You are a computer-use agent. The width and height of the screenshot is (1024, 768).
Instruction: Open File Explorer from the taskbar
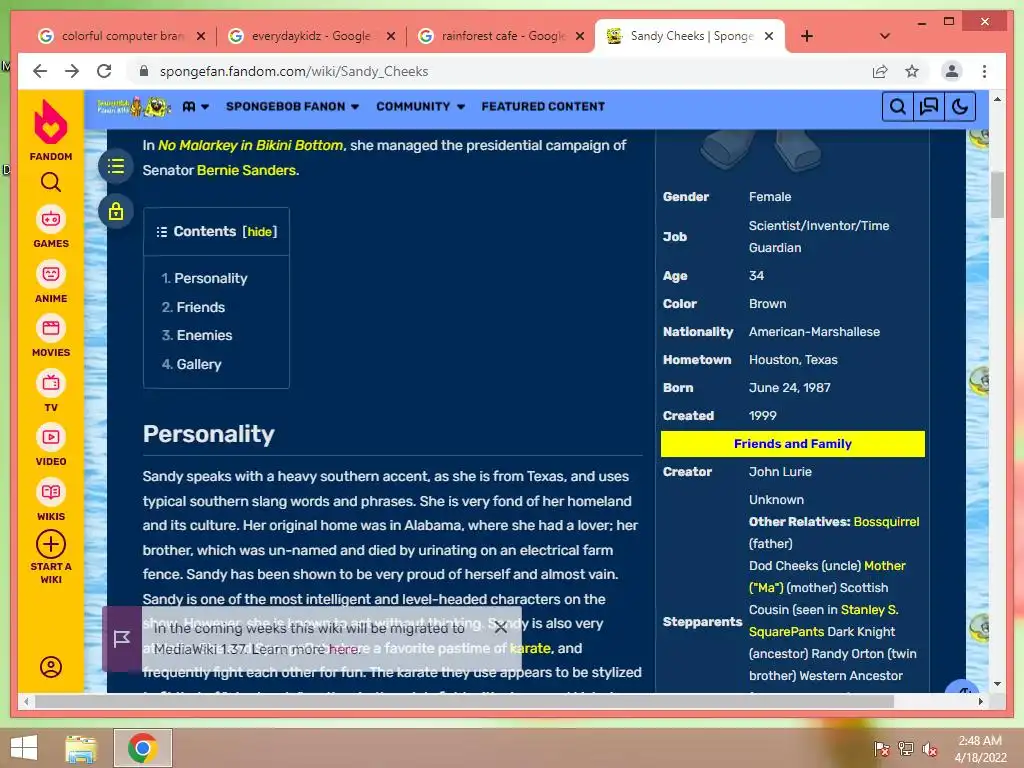click(x=80, y=748)
